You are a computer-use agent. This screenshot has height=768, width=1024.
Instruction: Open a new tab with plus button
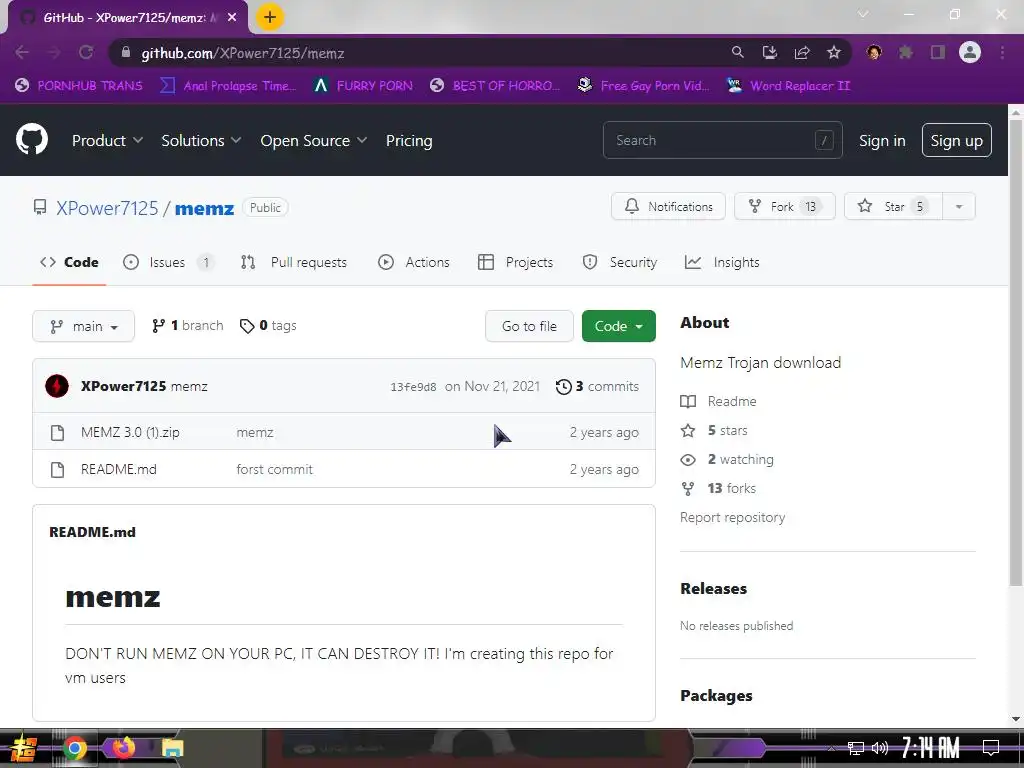(x=270, y=17)
